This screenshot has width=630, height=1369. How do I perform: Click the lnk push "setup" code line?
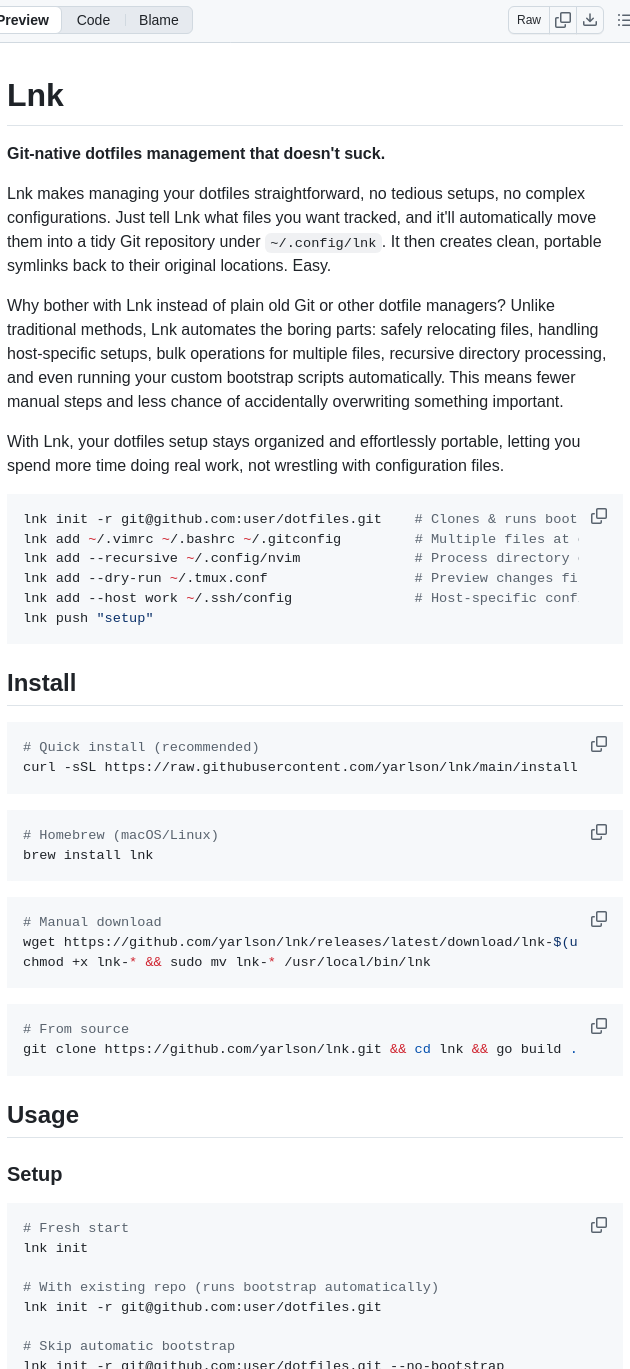click(x=88, y=618)
